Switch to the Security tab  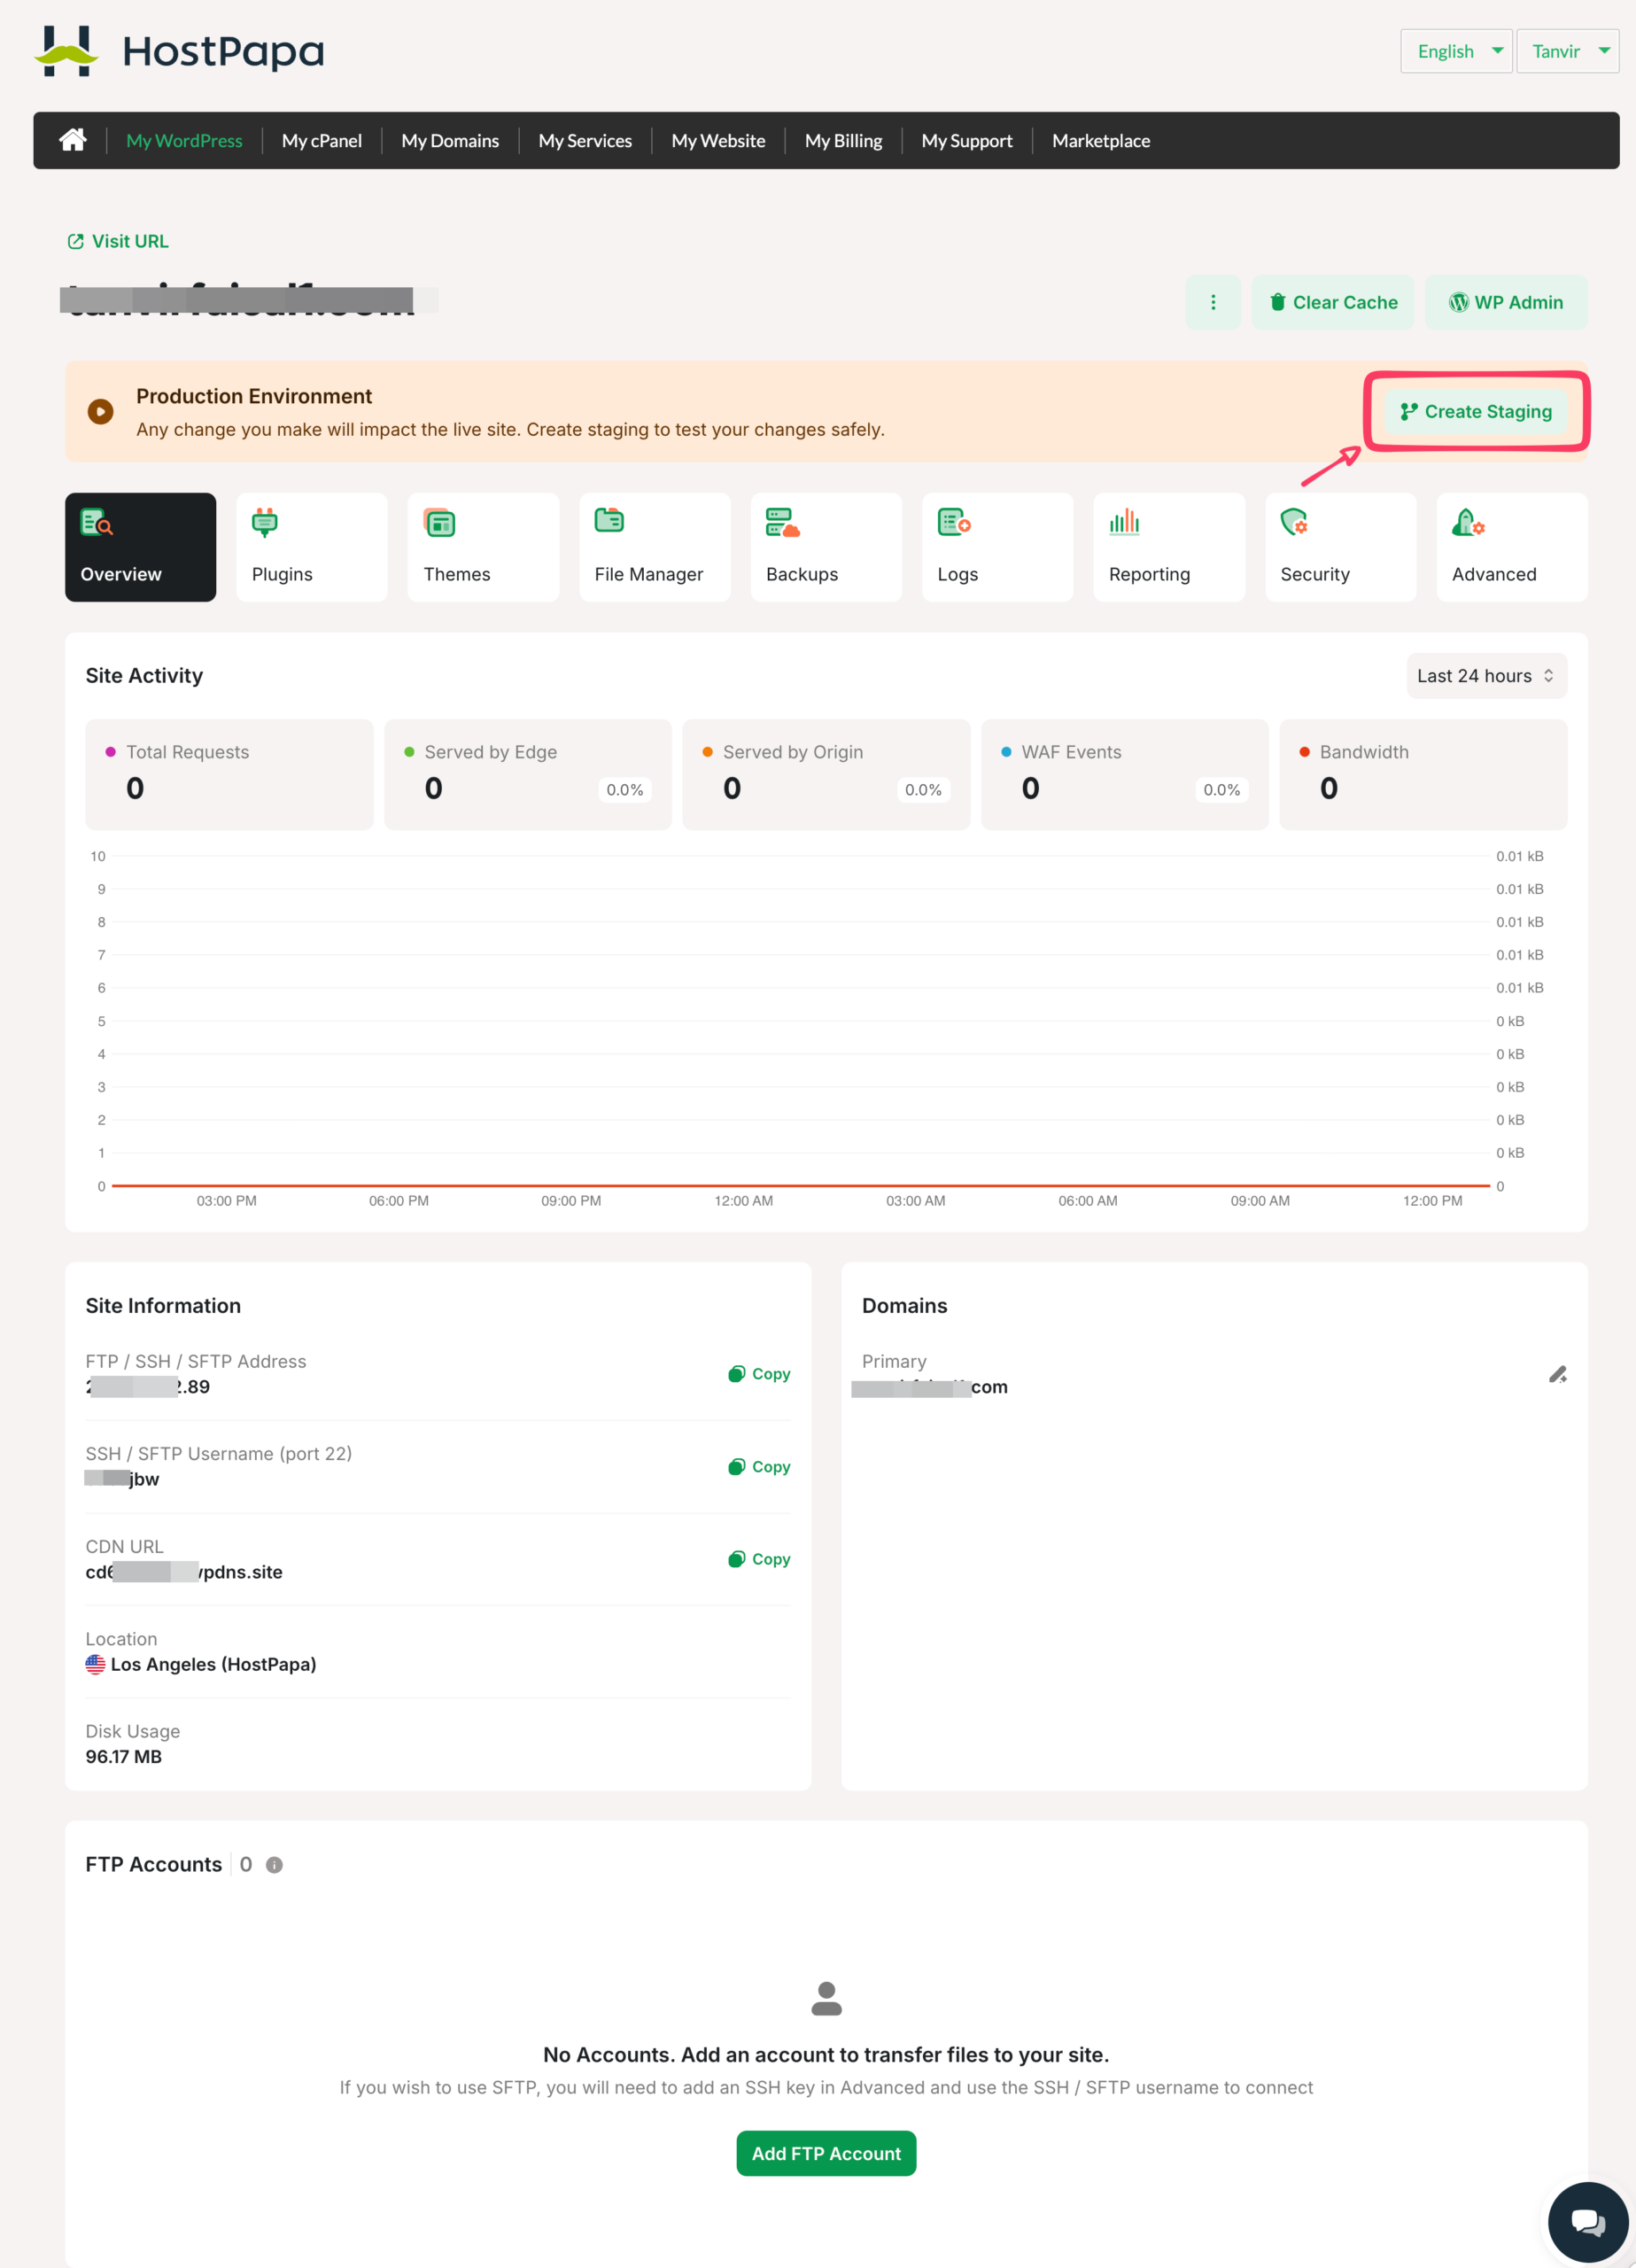1341,547
